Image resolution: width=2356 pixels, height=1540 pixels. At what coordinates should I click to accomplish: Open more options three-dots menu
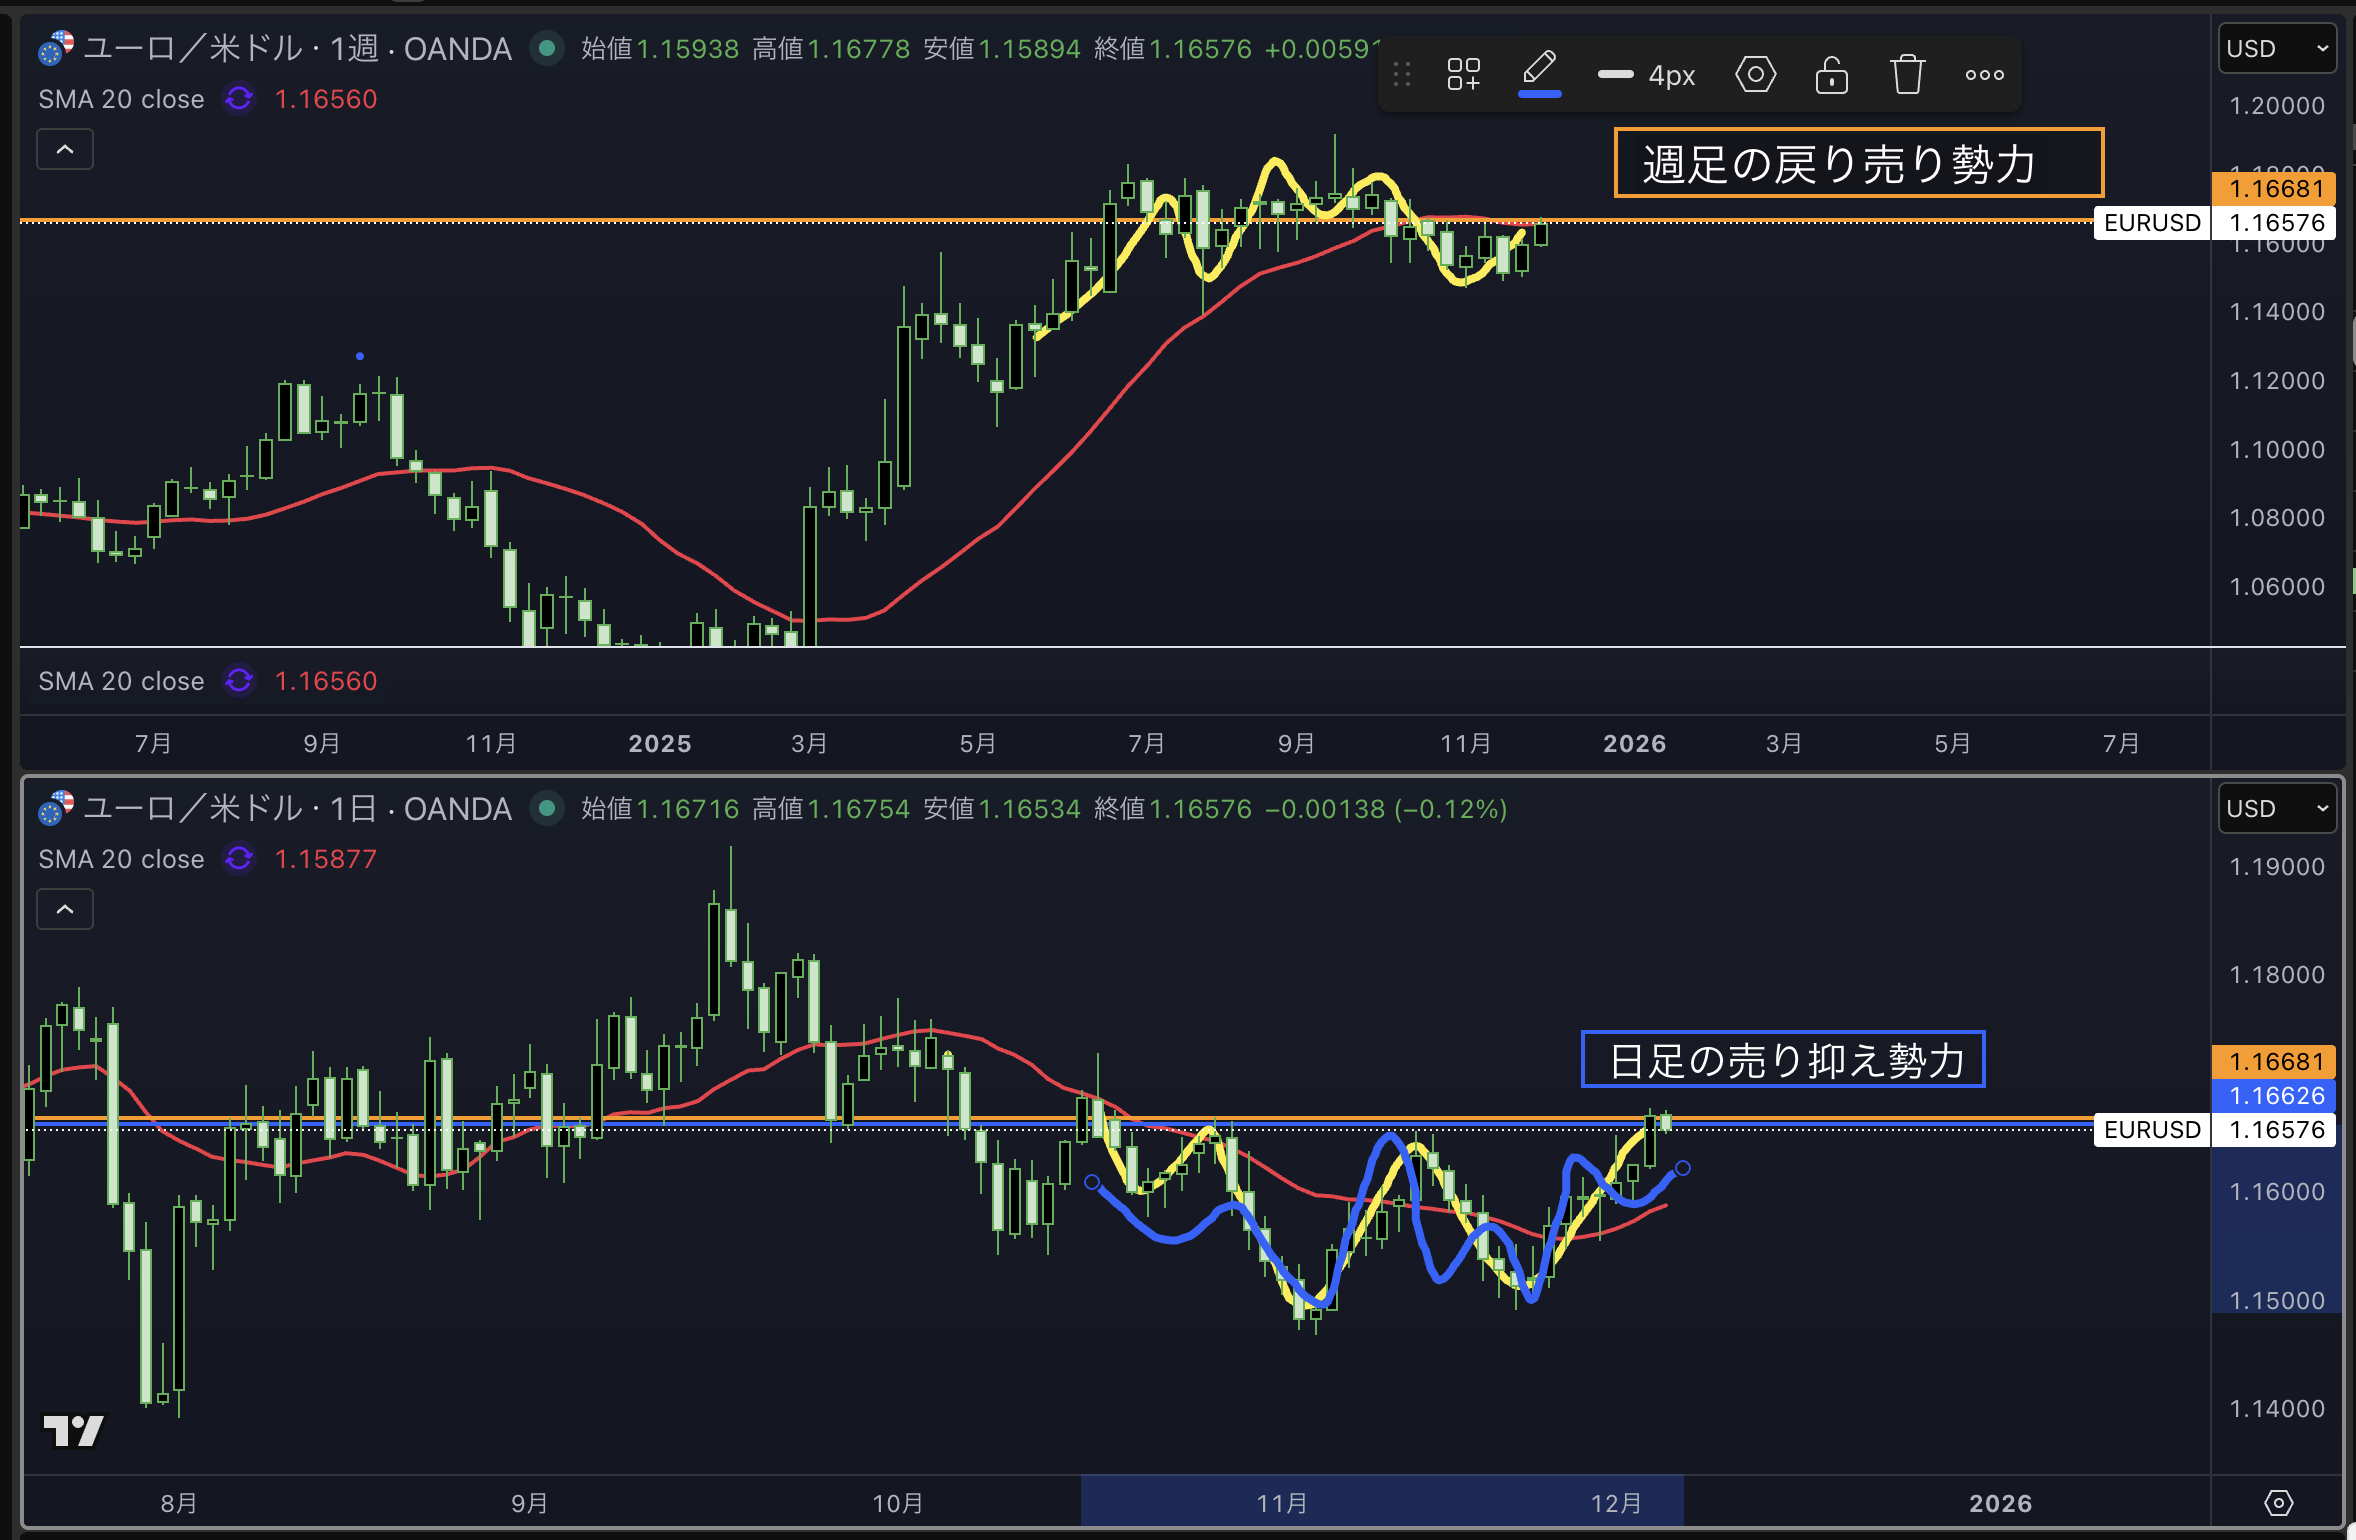pos(1984,74)
